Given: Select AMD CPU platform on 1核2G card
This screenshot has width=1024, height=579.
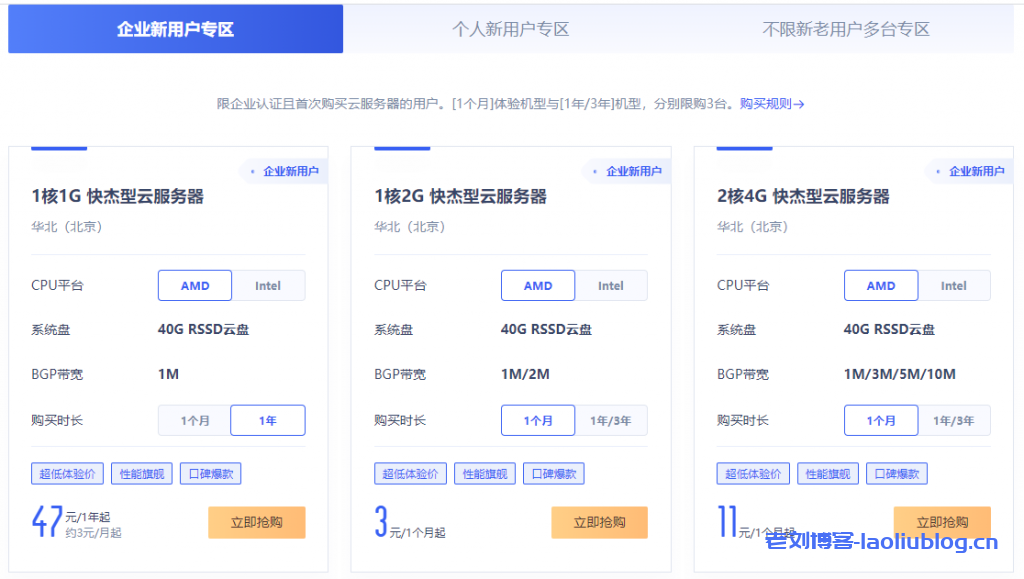Looking at the screenshot, I should 538,285.
